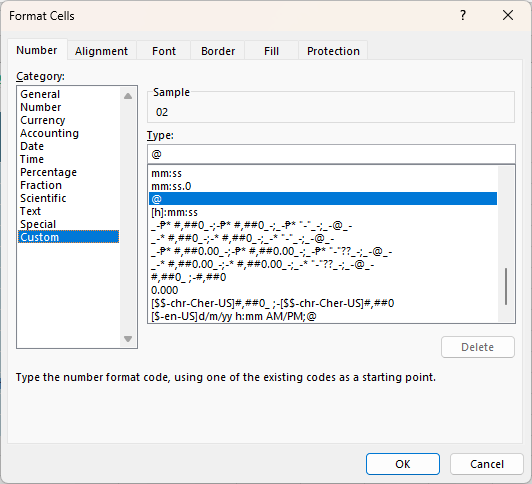Select the mm:ss format code
Screen dimensions: 532x484
[x=323, y=173]
